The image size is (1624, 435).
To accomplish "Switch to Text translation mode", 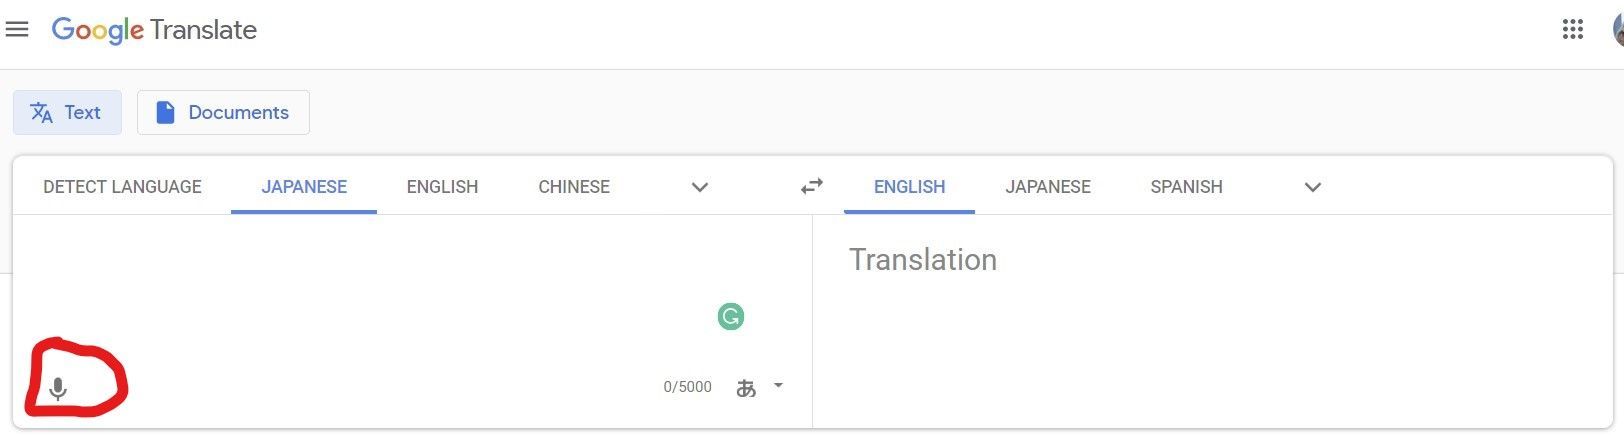I will [67, 112].
